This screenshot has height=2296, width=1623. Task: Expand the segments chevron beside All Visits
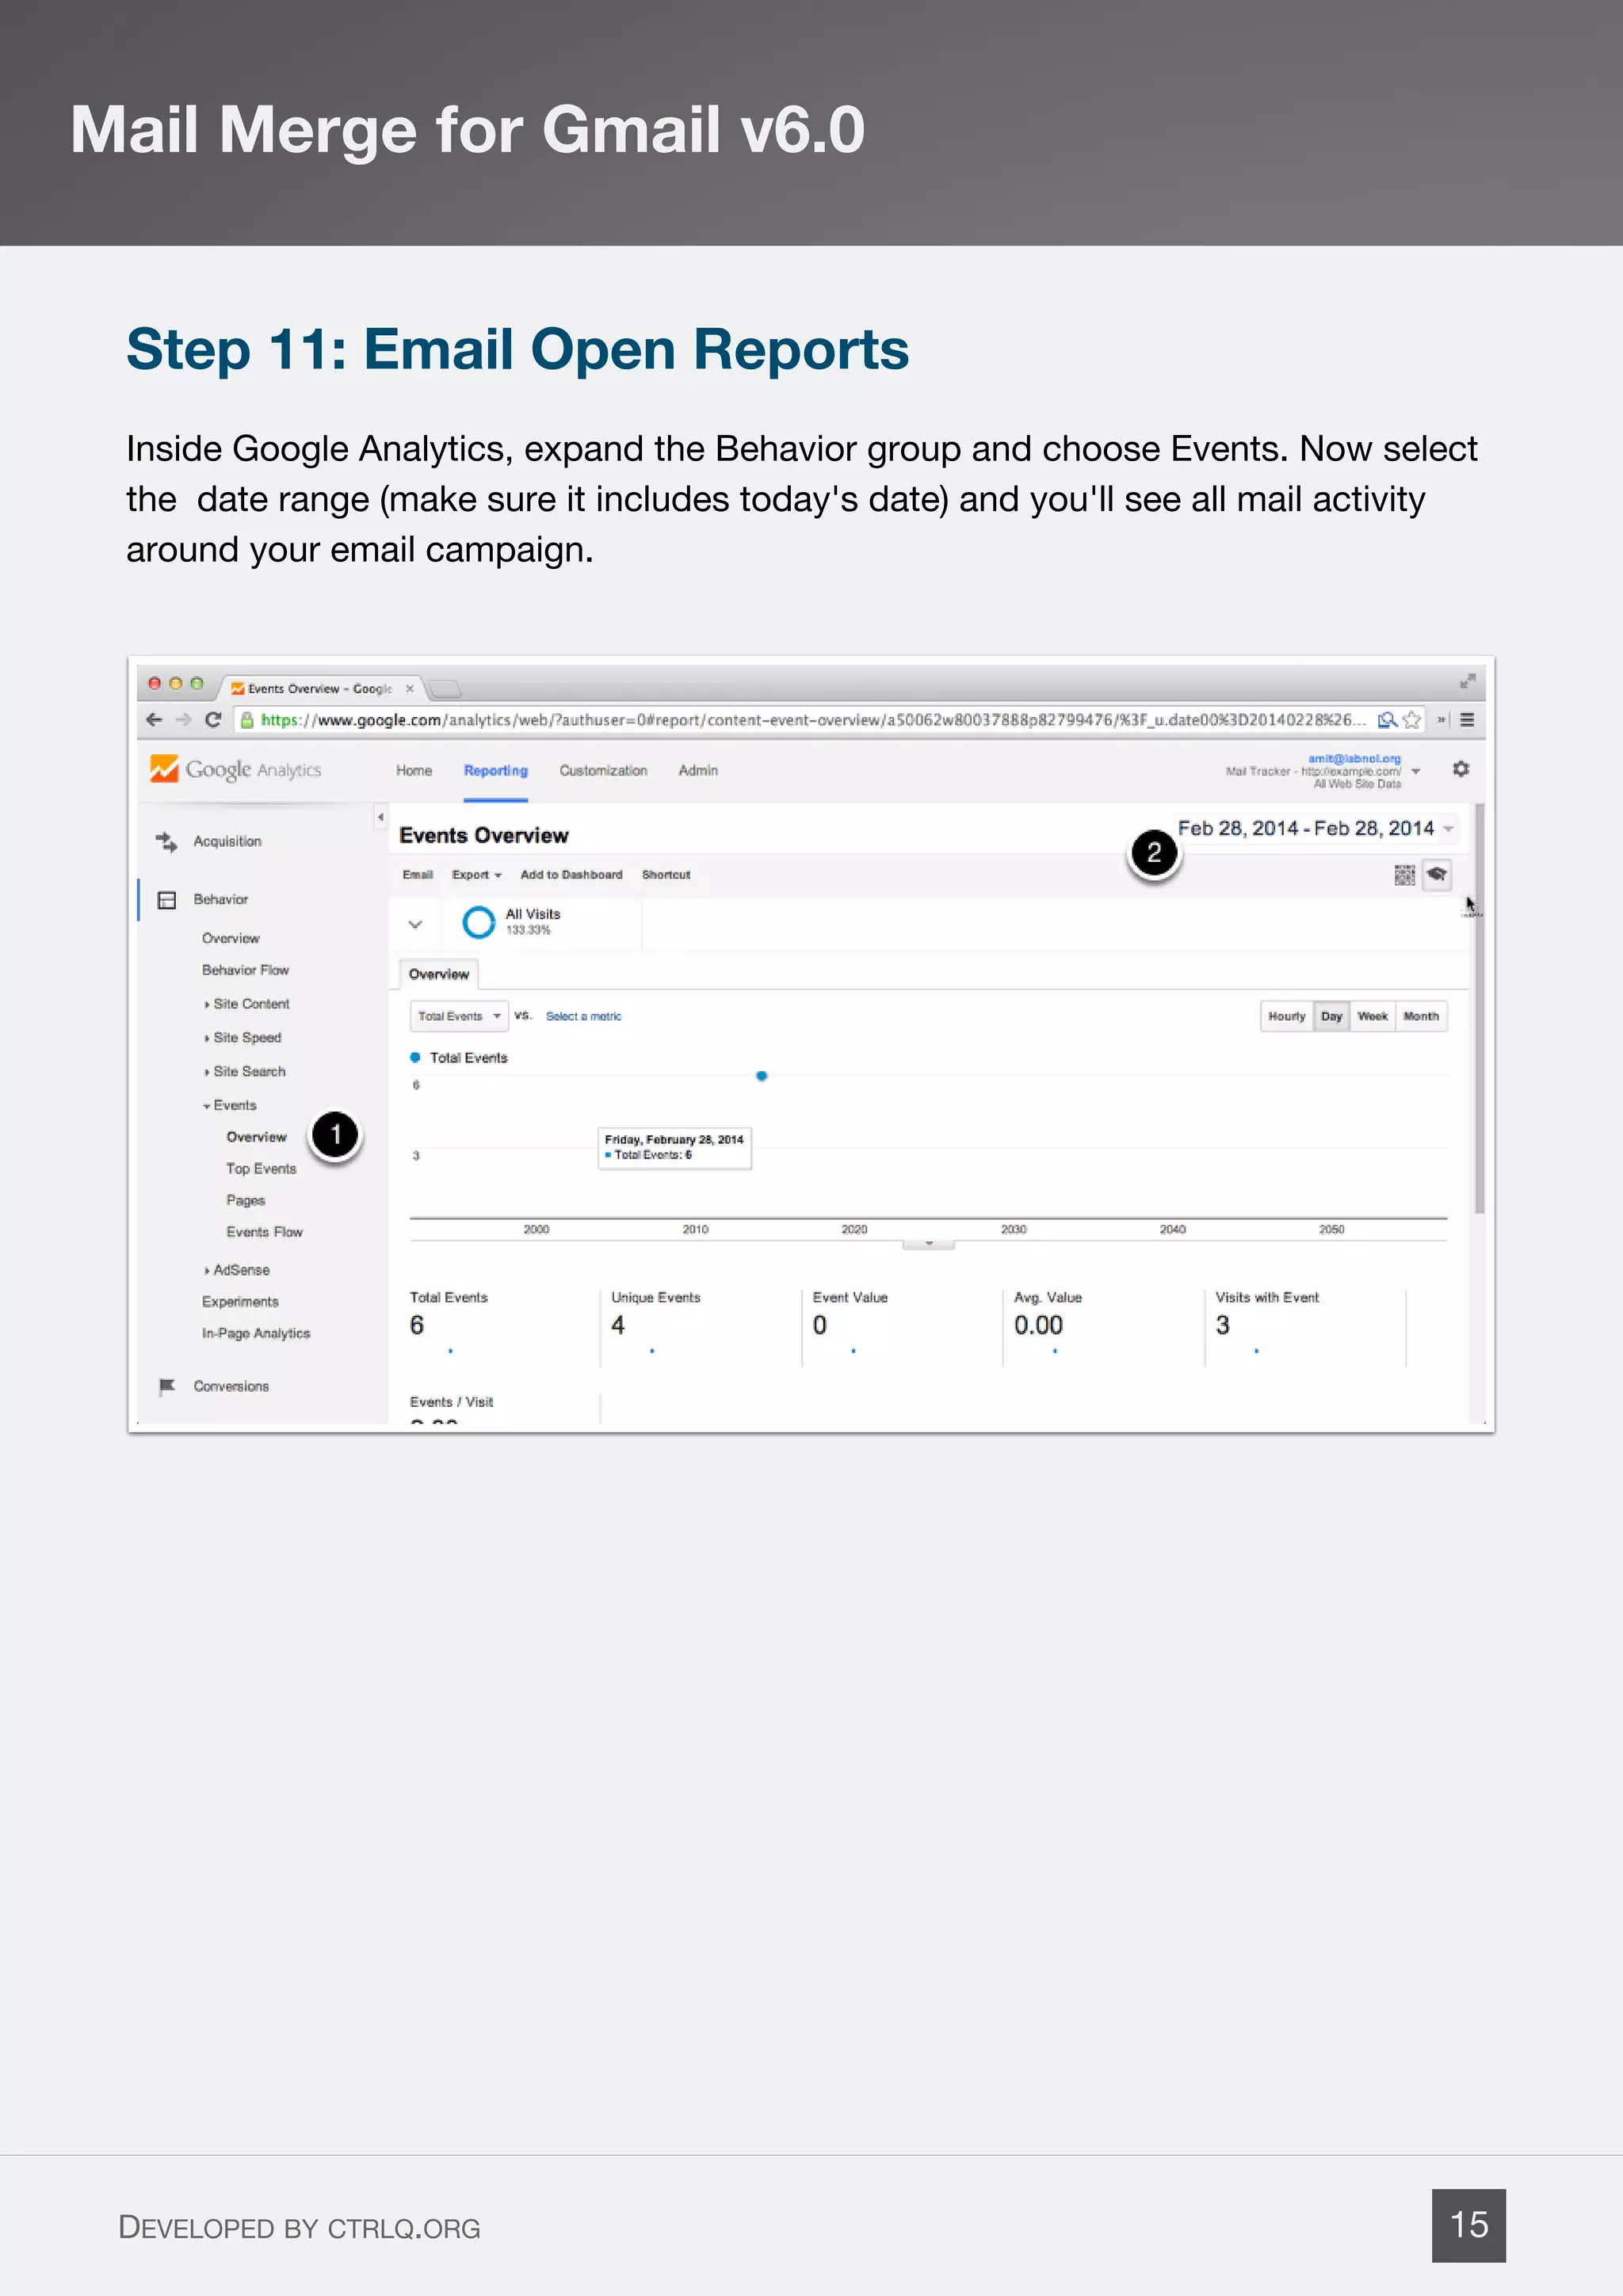coord(415,924)
